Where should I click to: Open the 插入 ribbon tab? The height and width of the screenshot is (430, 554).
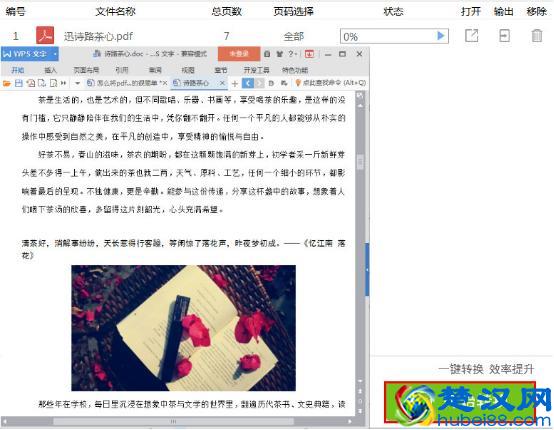pos(50,70)
